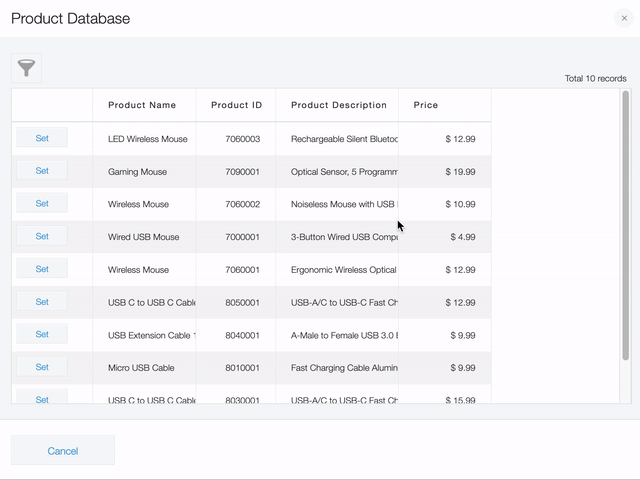The width and height of the screenshot is (640, 480).
Task: Select Set for product ID 7060001
Action: pyautogui.click(x=42, y=269)
